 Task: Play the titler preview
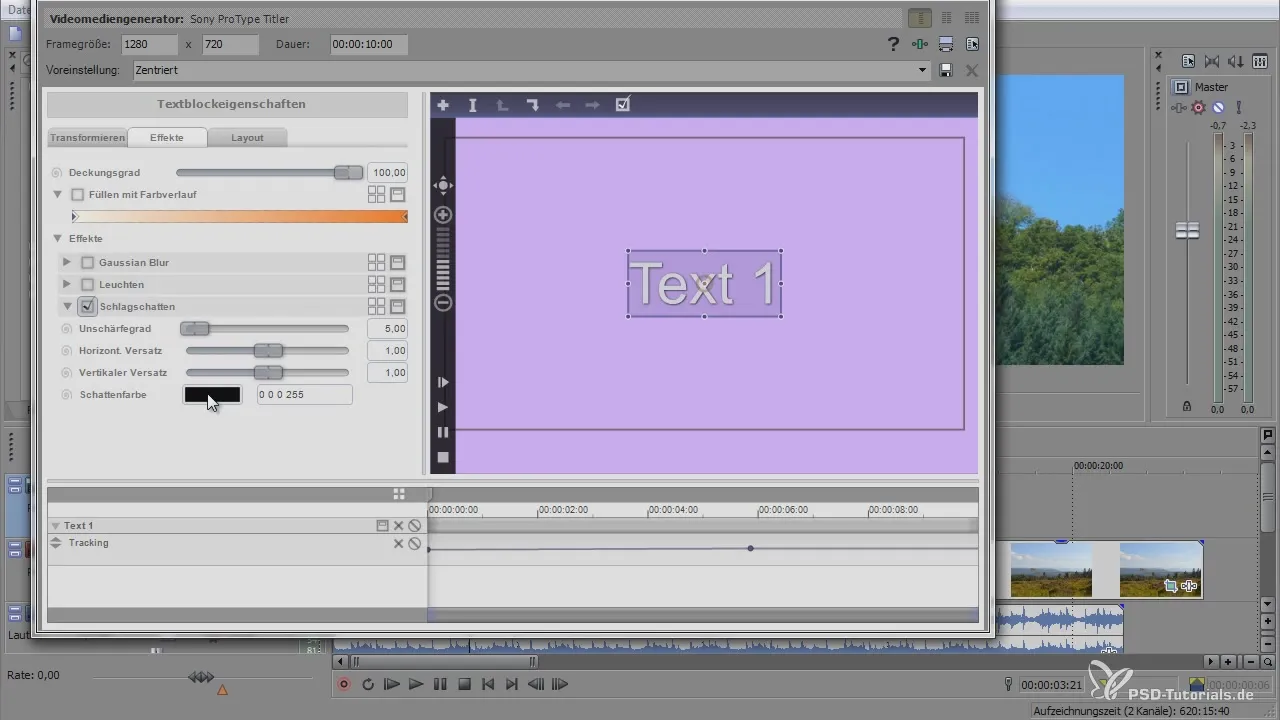pyautogui.click(x=443, y=407)
